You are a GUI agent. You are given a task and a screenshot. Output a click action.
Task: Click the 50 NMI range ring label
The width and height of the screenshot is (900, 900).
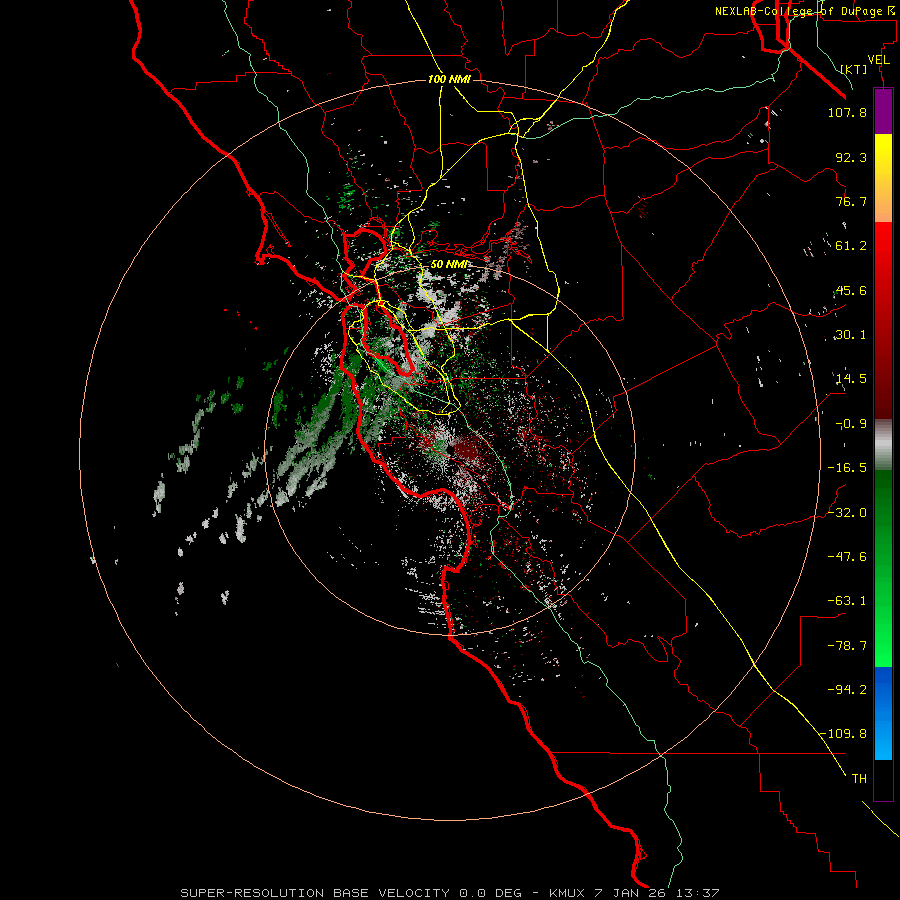click(449, 264)
